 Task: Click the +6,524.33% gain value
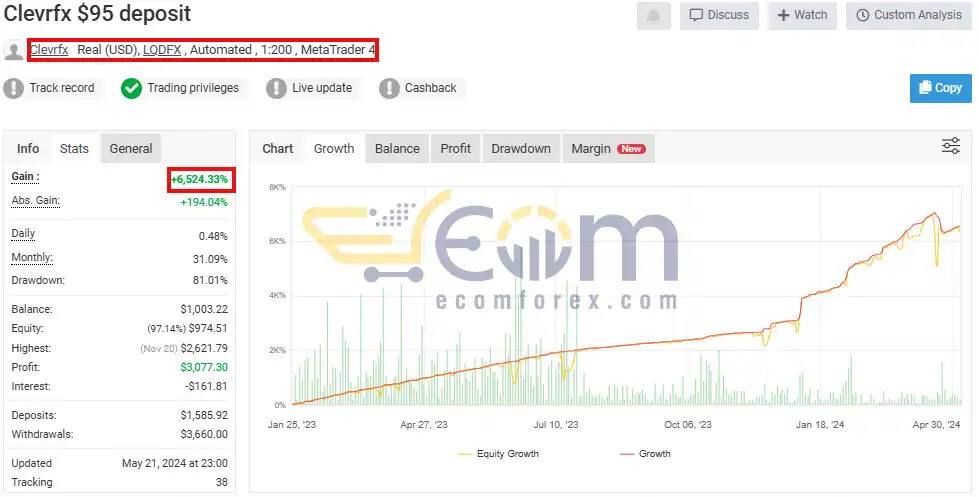pyautogui.click(x=200, y=179)
